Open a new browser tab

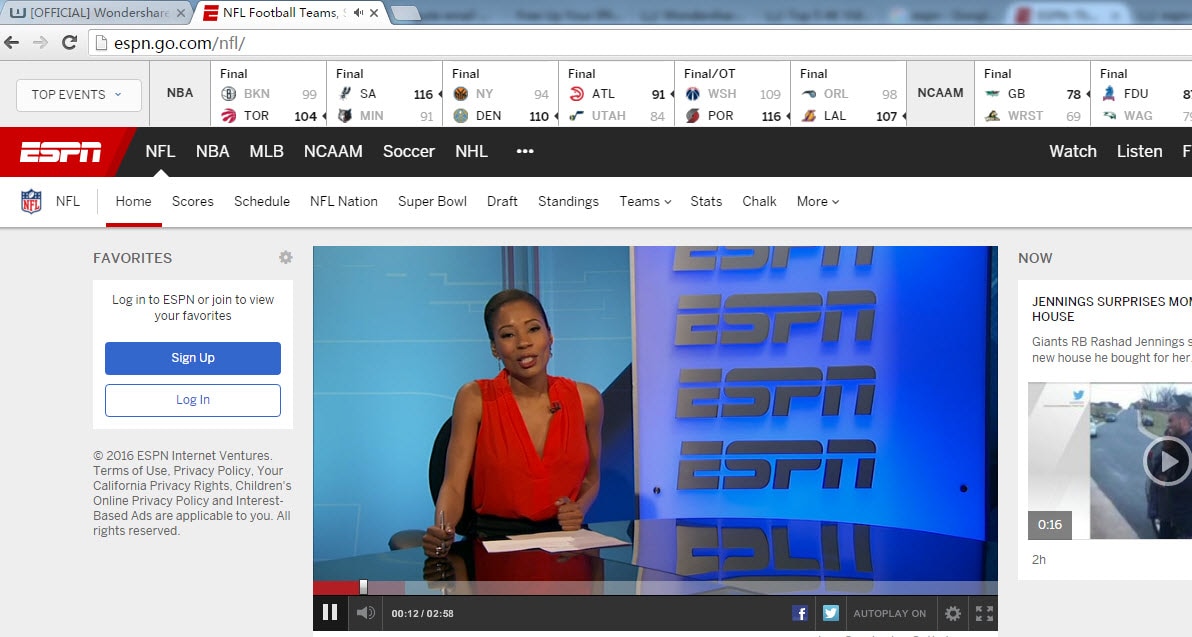[x=405, y=13]
